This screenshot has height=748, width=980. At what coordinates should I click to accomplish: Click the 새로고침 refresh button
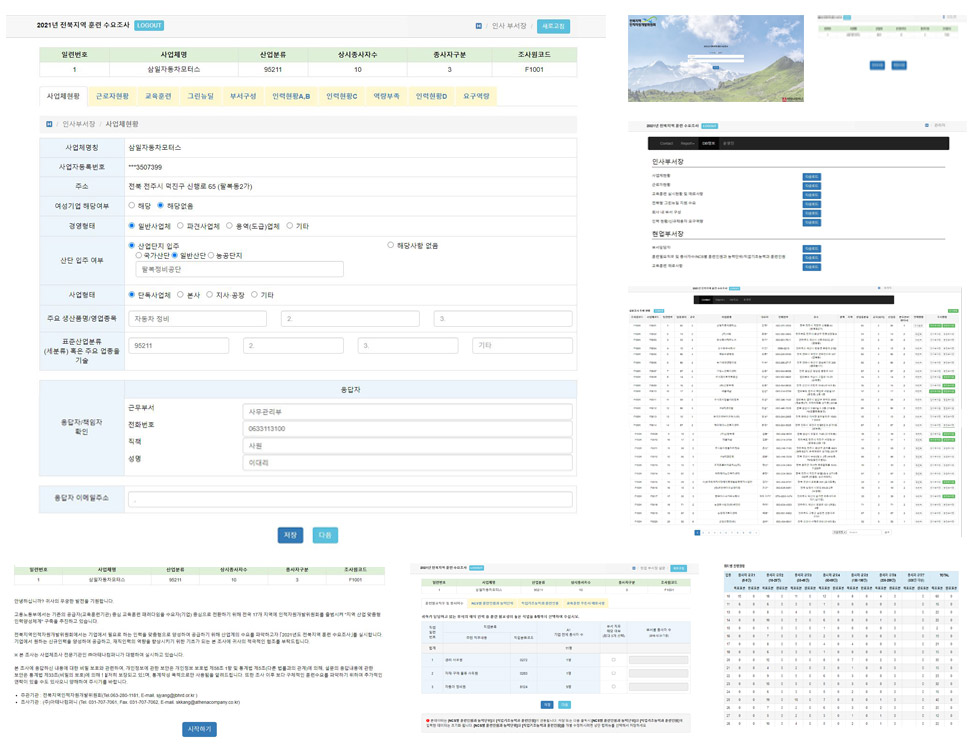(553, 27)
